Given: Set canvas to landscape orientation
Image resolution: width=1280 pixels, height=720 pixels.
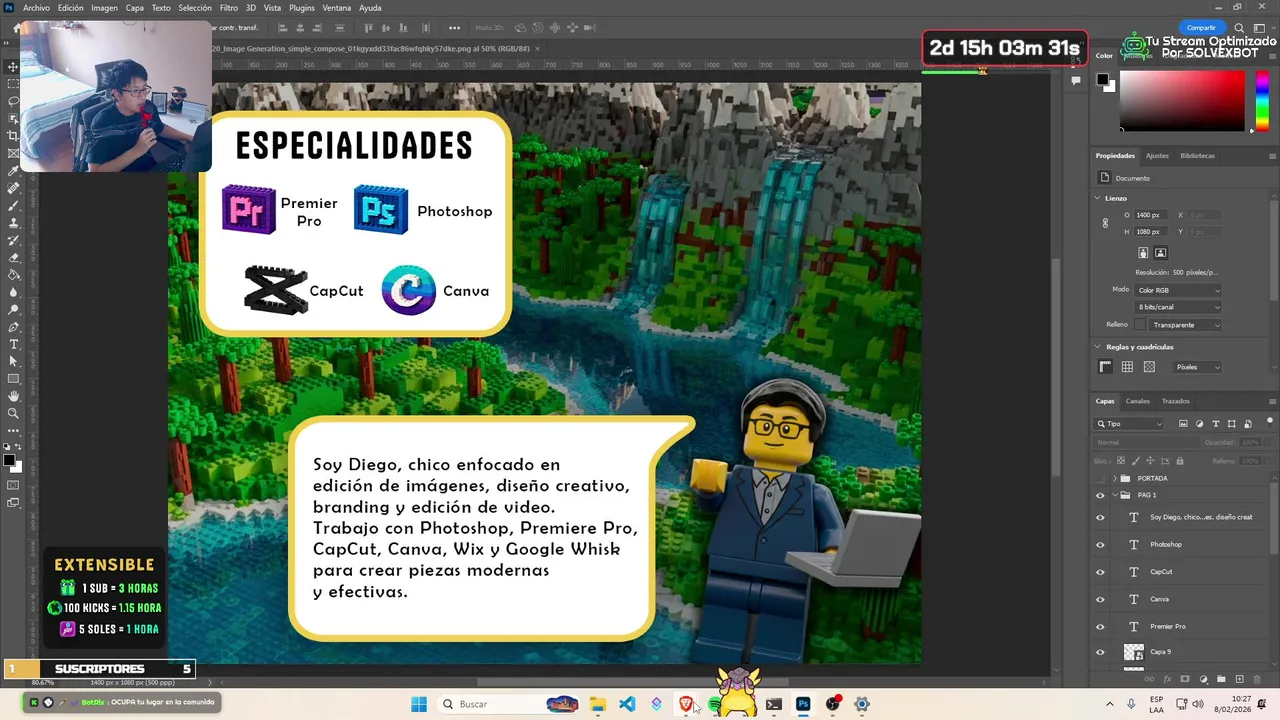Looking at the screenshot, I should (1160, 253).
